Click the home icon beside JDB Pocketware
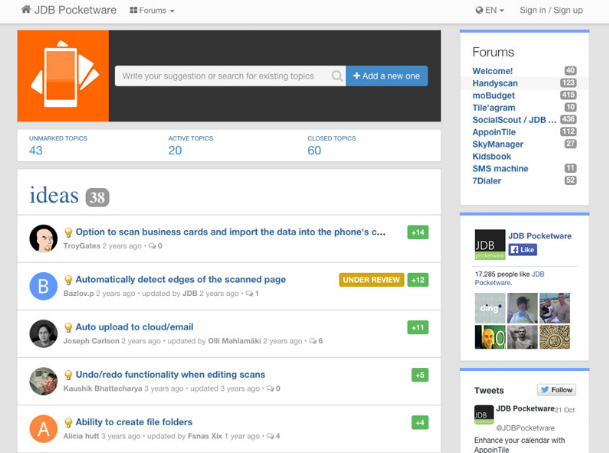 [x=26, y=9]
